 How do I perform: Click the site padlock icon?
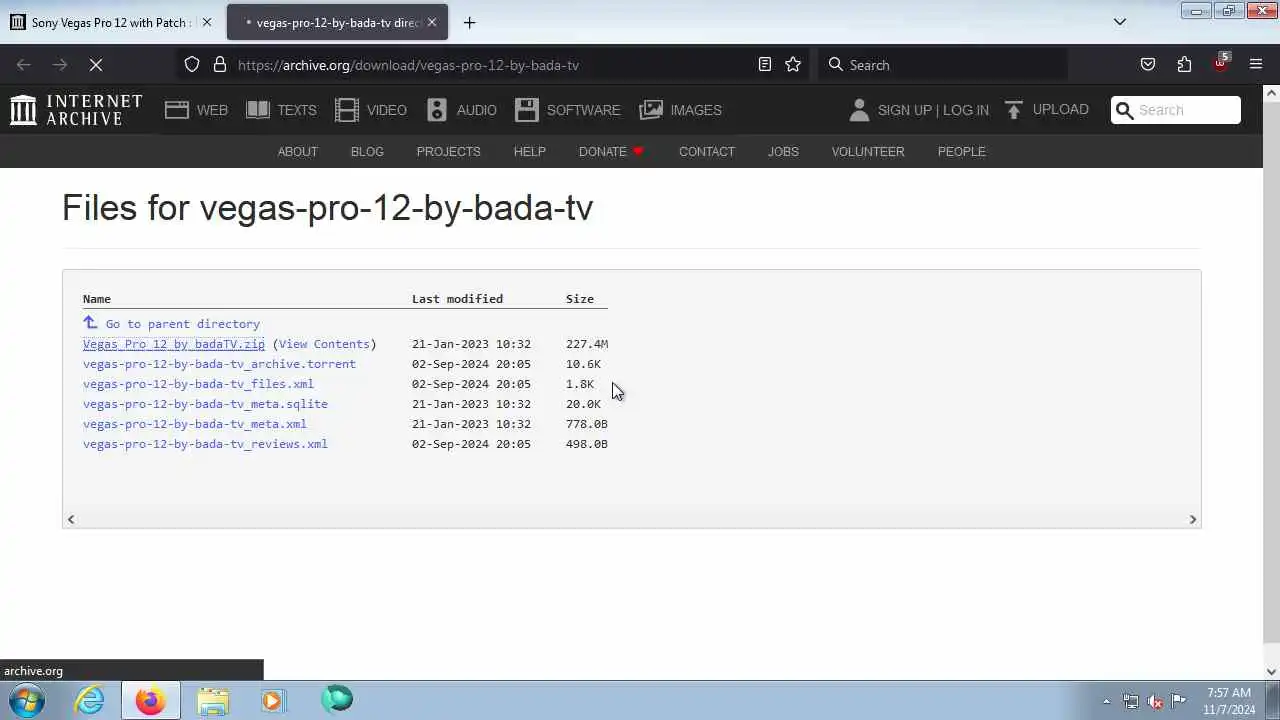[x=220, y=65]
